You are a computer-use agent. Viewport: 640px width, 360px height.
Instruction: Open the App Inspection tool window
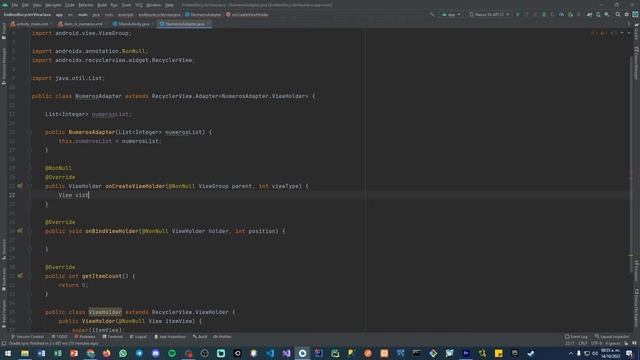click(x=170, y=337)
